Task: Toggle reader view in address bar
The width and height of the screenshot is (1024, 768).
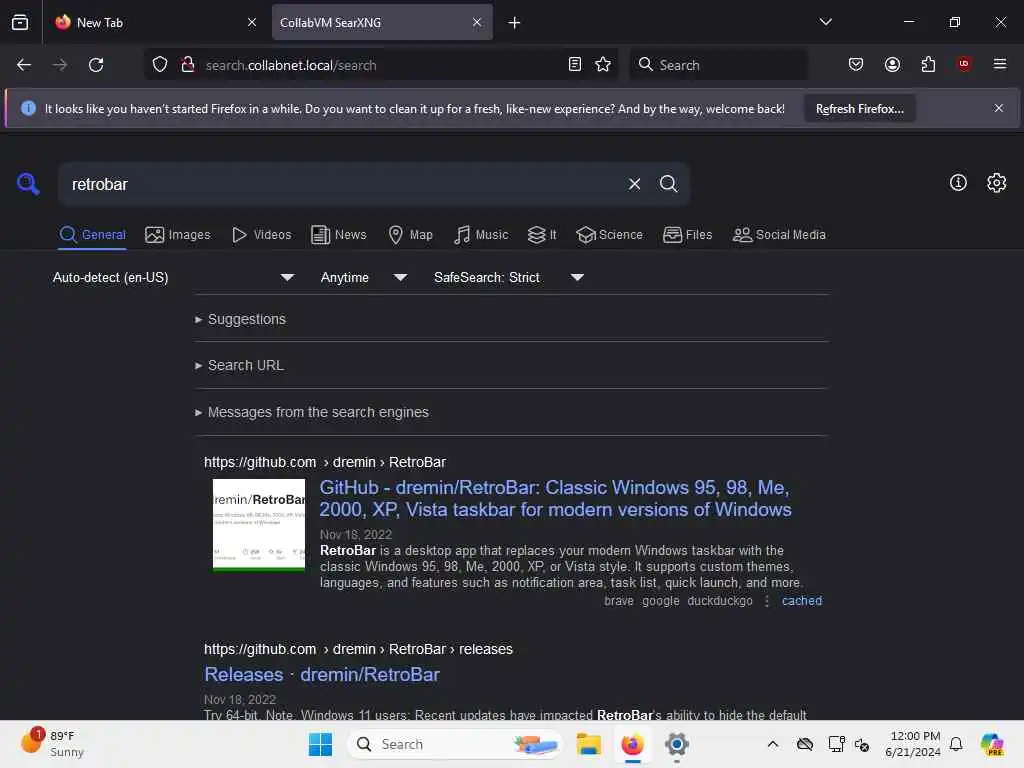Action: coord(575,65)
